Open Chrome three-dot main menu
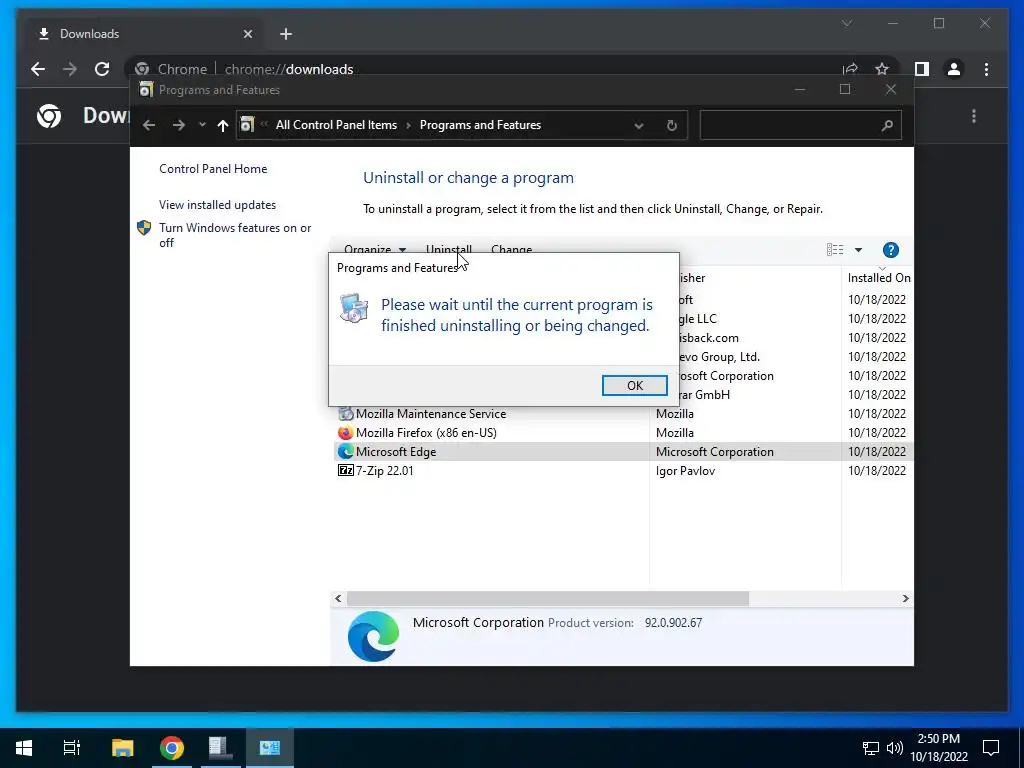The width and height of the screenshot is (1024, 768). point(986,69)
